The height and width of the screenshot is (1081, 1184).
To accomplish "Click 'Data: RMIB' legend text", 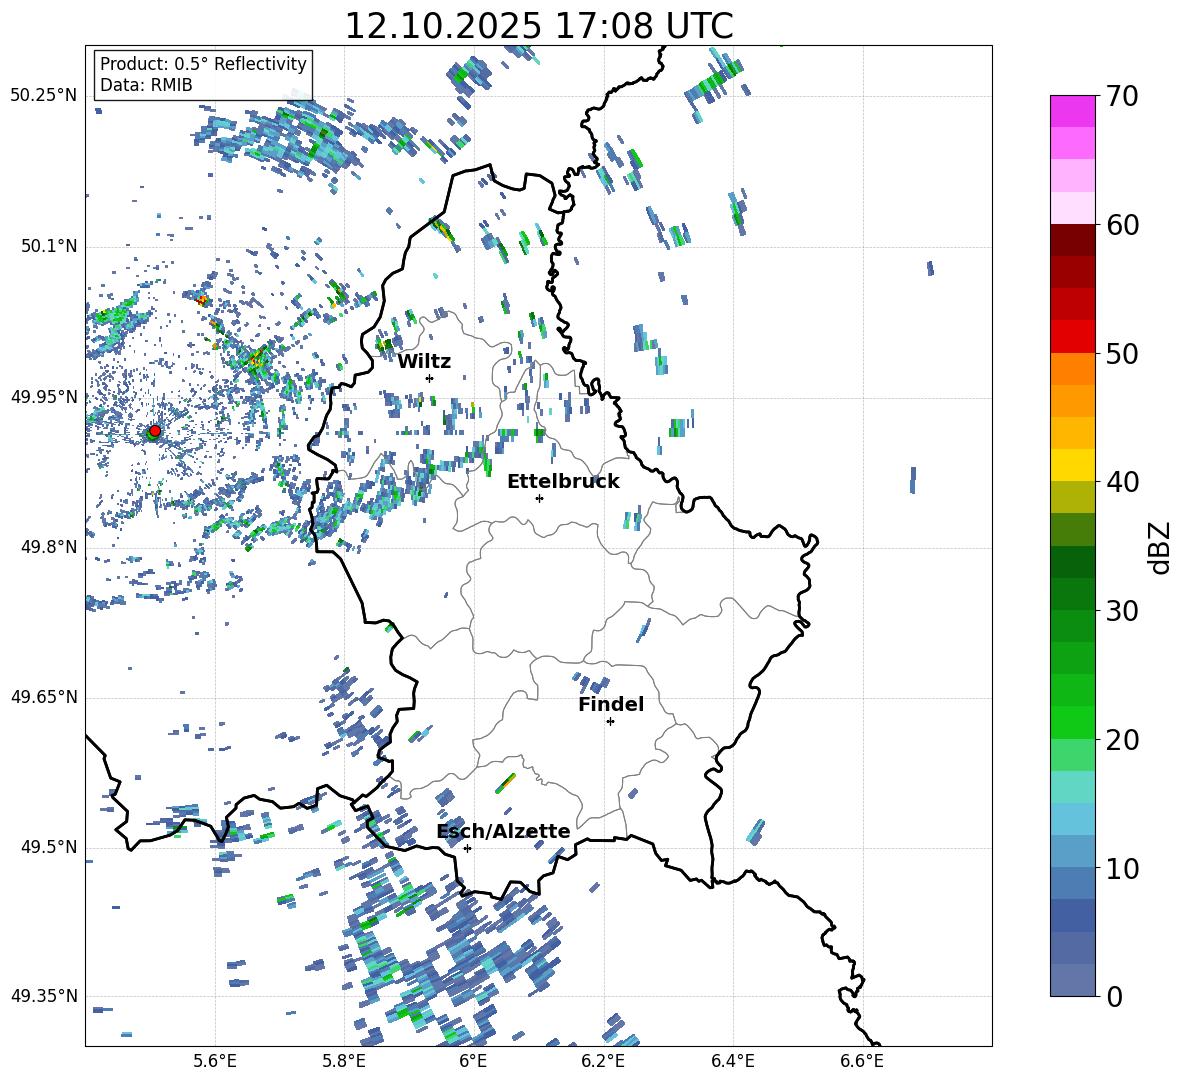I will 146,85.
